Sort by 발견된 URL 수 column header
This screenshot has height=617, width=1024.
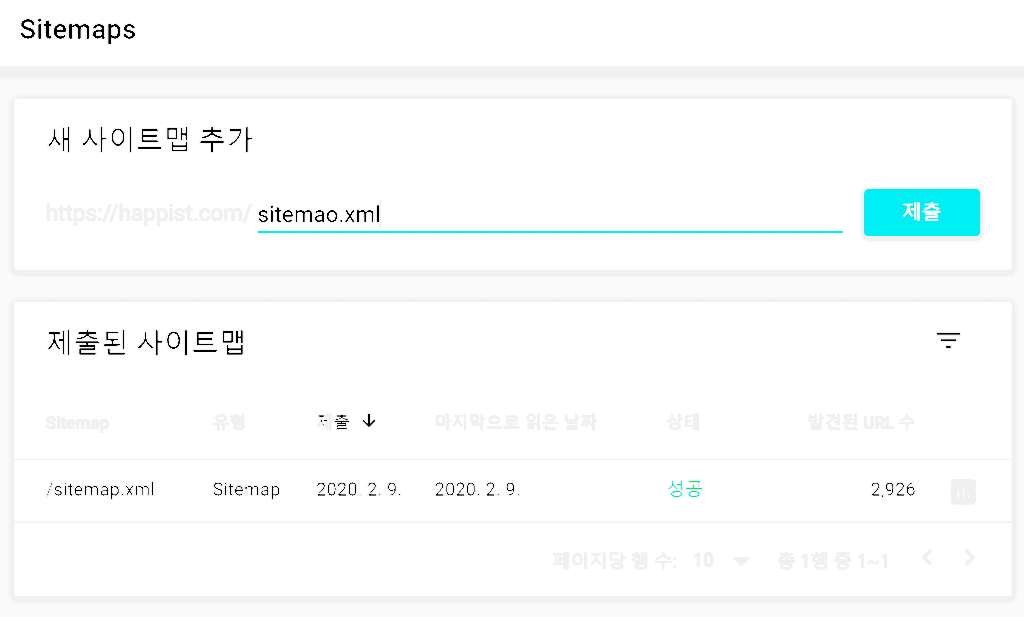(860, 422)
